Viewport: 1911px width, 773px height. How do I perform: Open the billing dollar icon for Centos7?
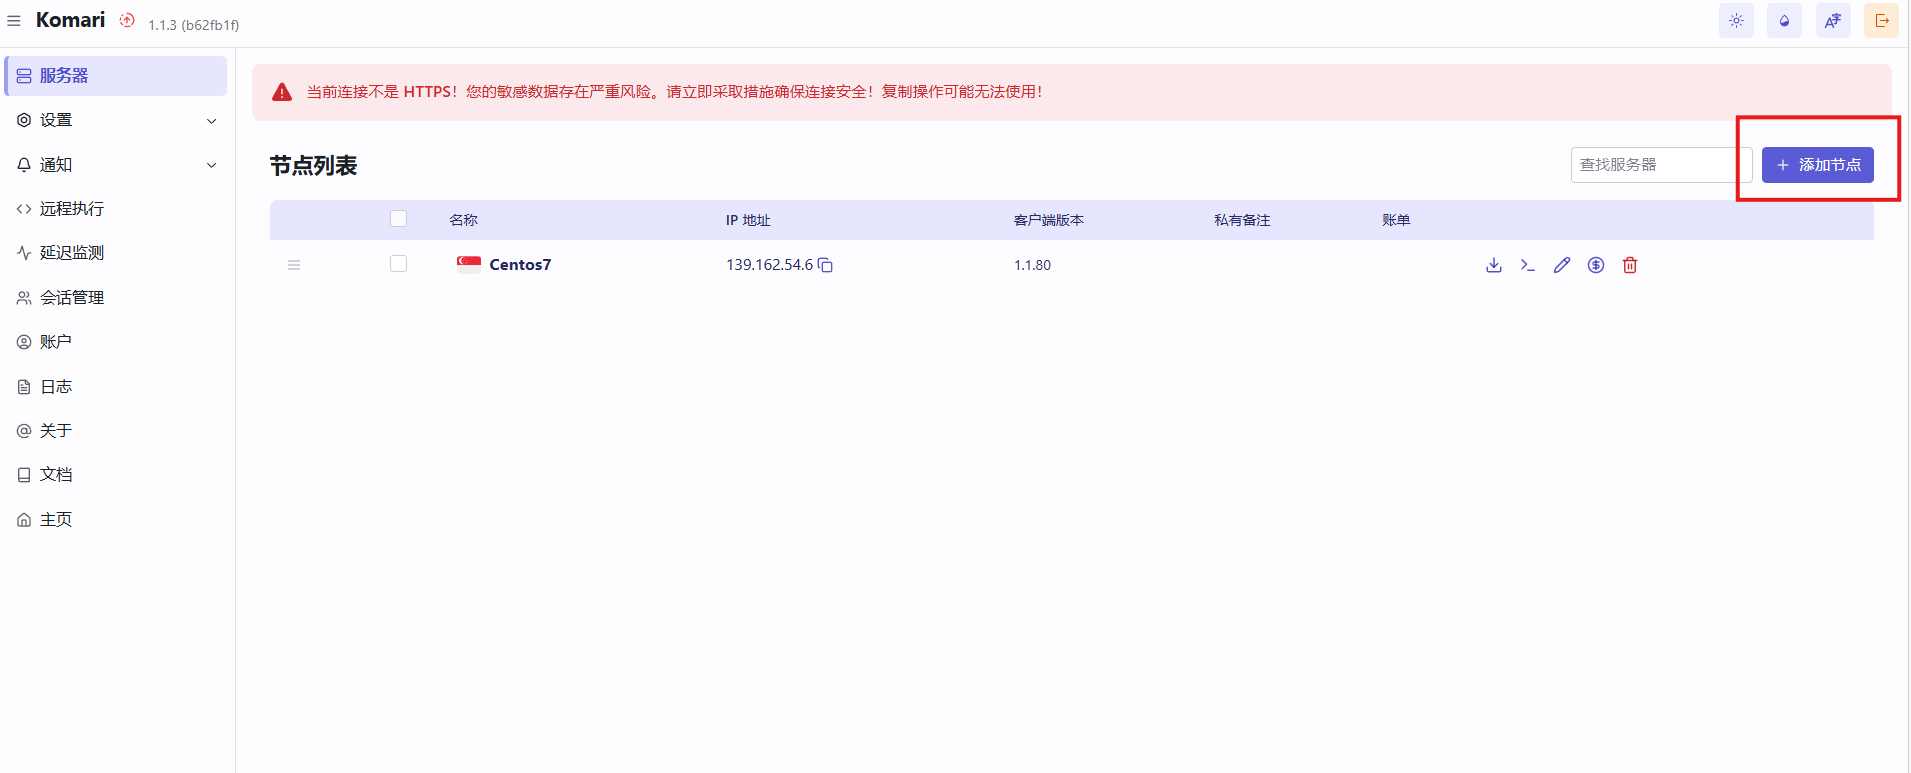pos(1596,265)
